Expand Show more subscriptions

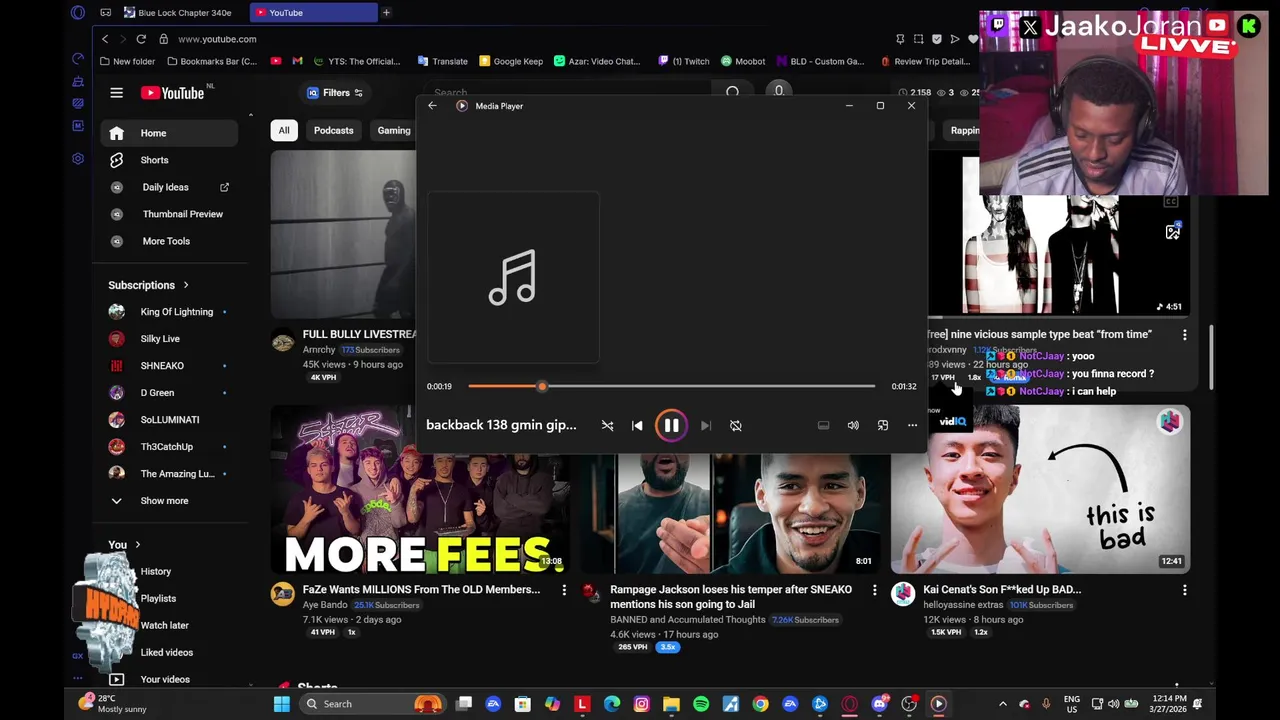(x=170, y=501)
